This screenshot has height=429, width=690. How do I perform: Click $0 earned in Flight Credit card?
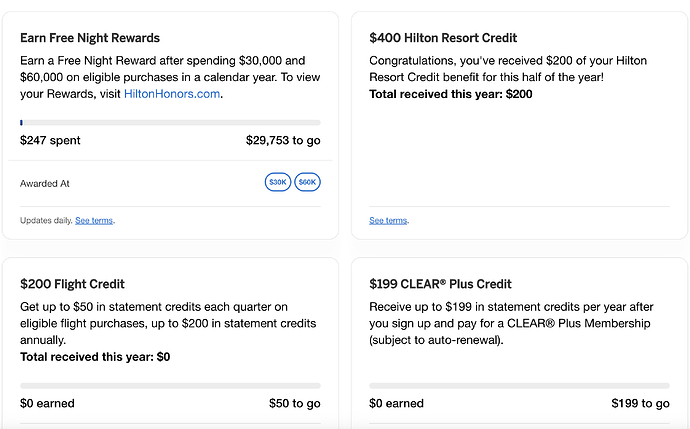pyautogui.click(x=47, y=404)
